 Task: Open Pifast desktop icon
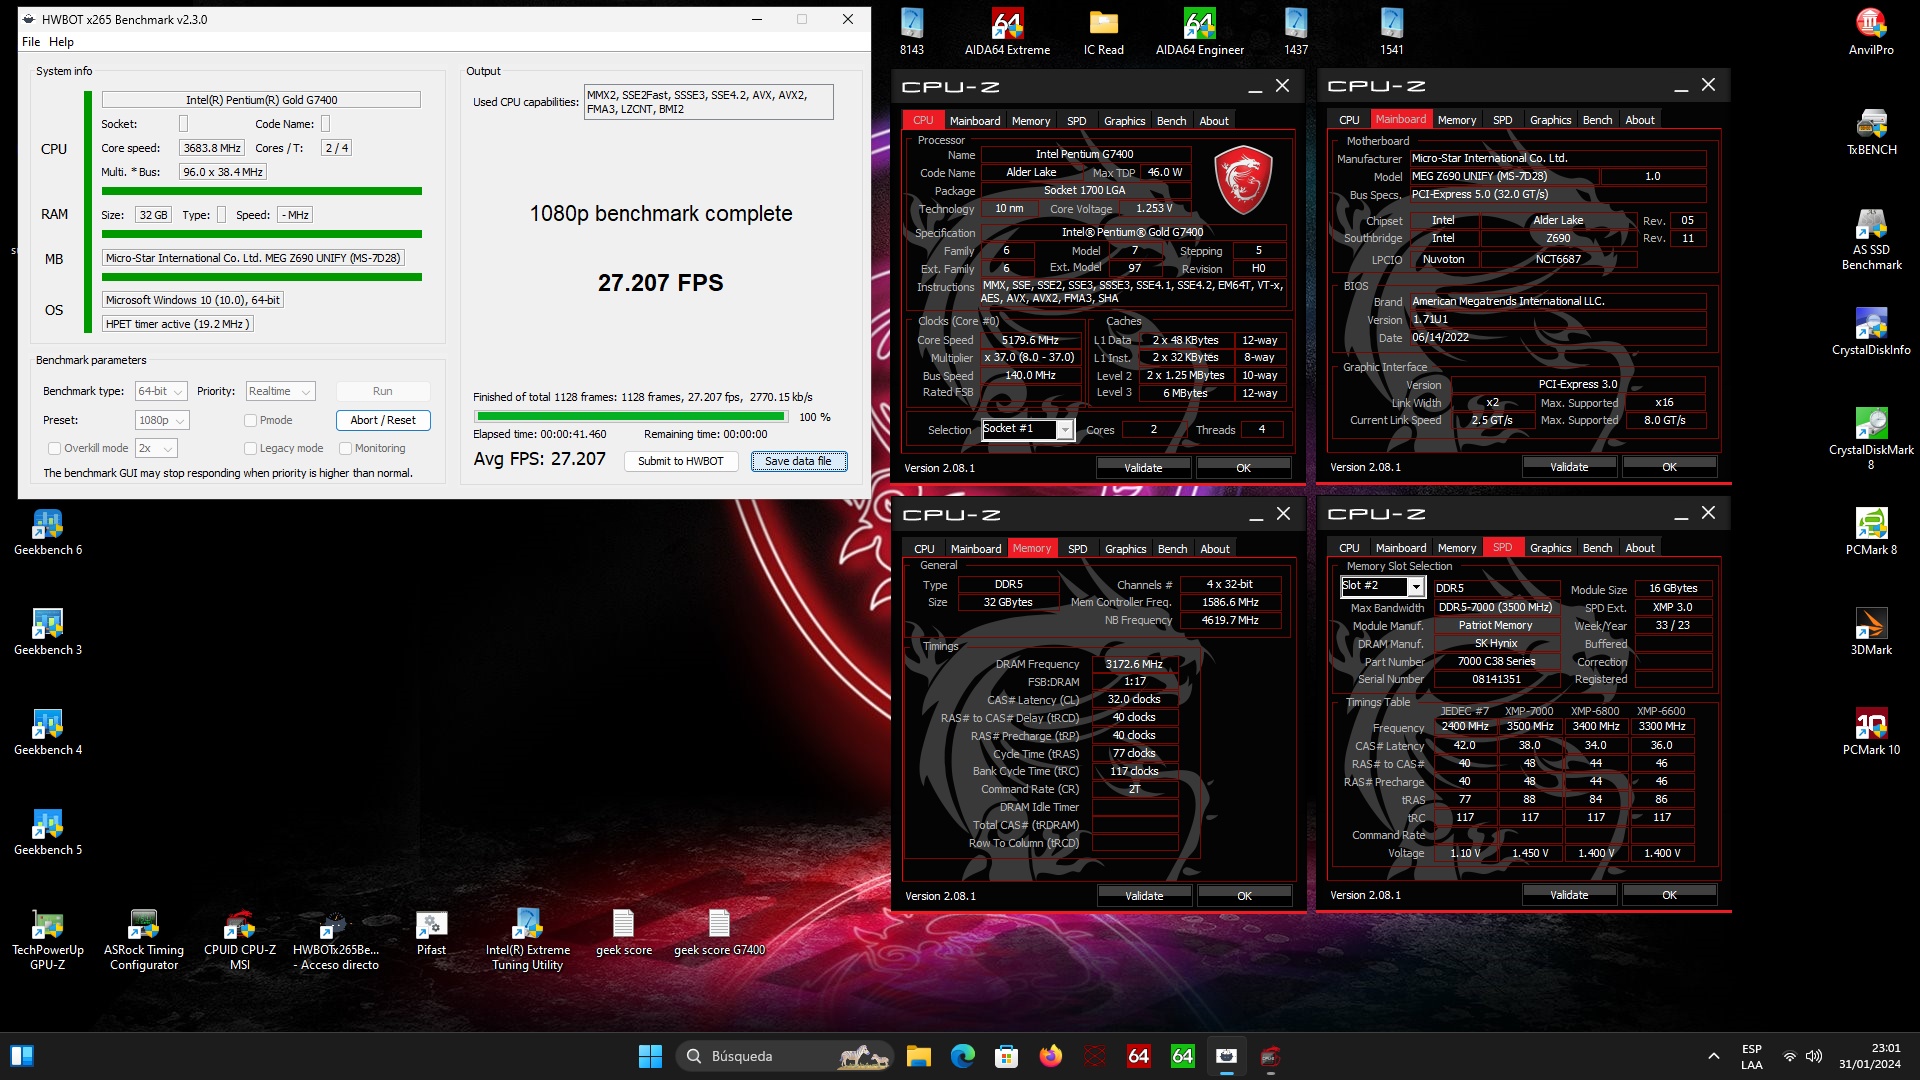point(431,932)
